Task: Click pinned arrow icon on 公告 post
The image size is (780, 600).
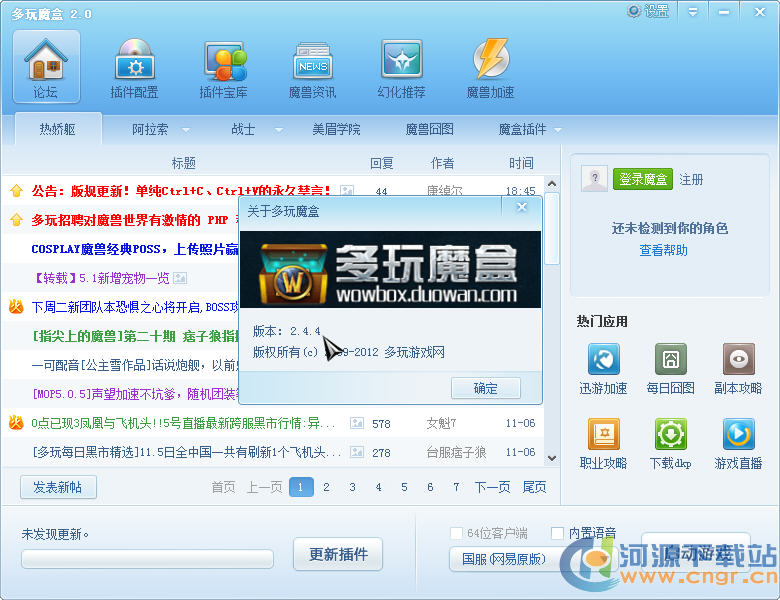Action: click(x=16, y=191)
